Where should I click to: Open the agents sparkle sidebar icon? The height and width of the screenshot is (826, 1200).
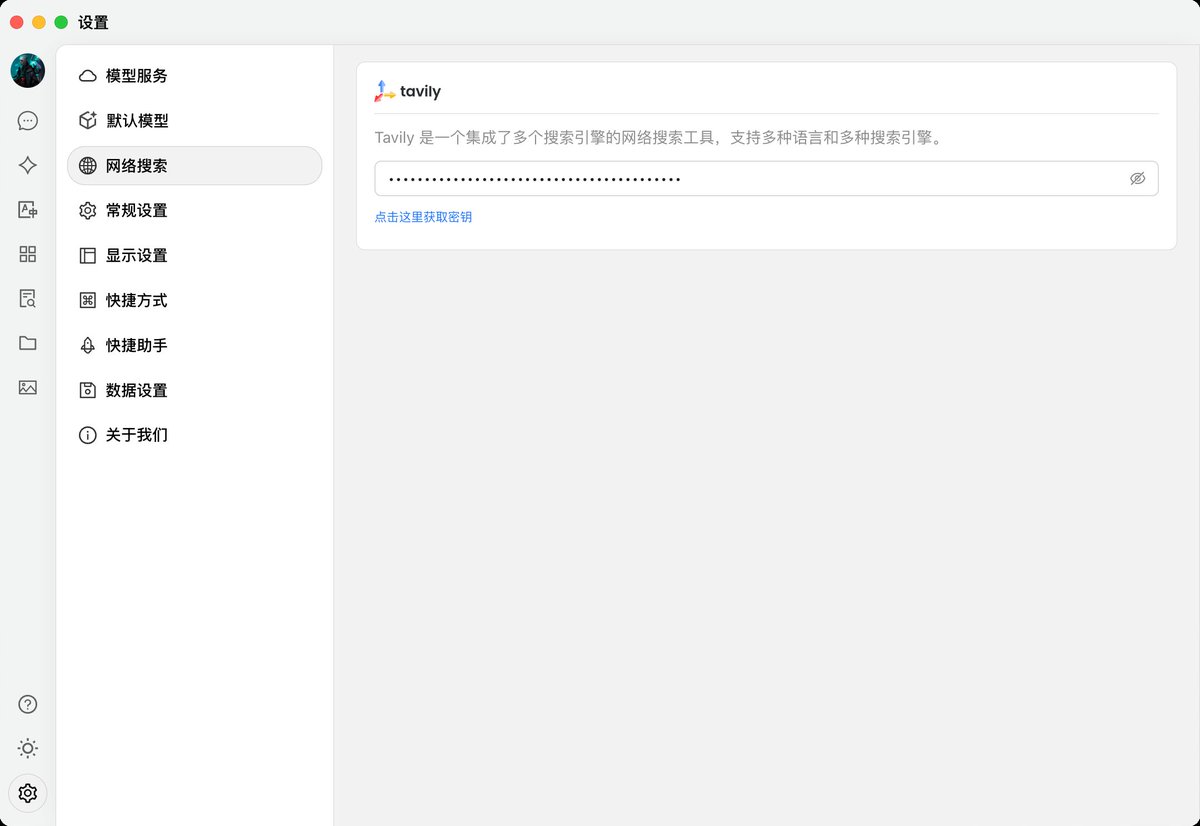point(28,166)
